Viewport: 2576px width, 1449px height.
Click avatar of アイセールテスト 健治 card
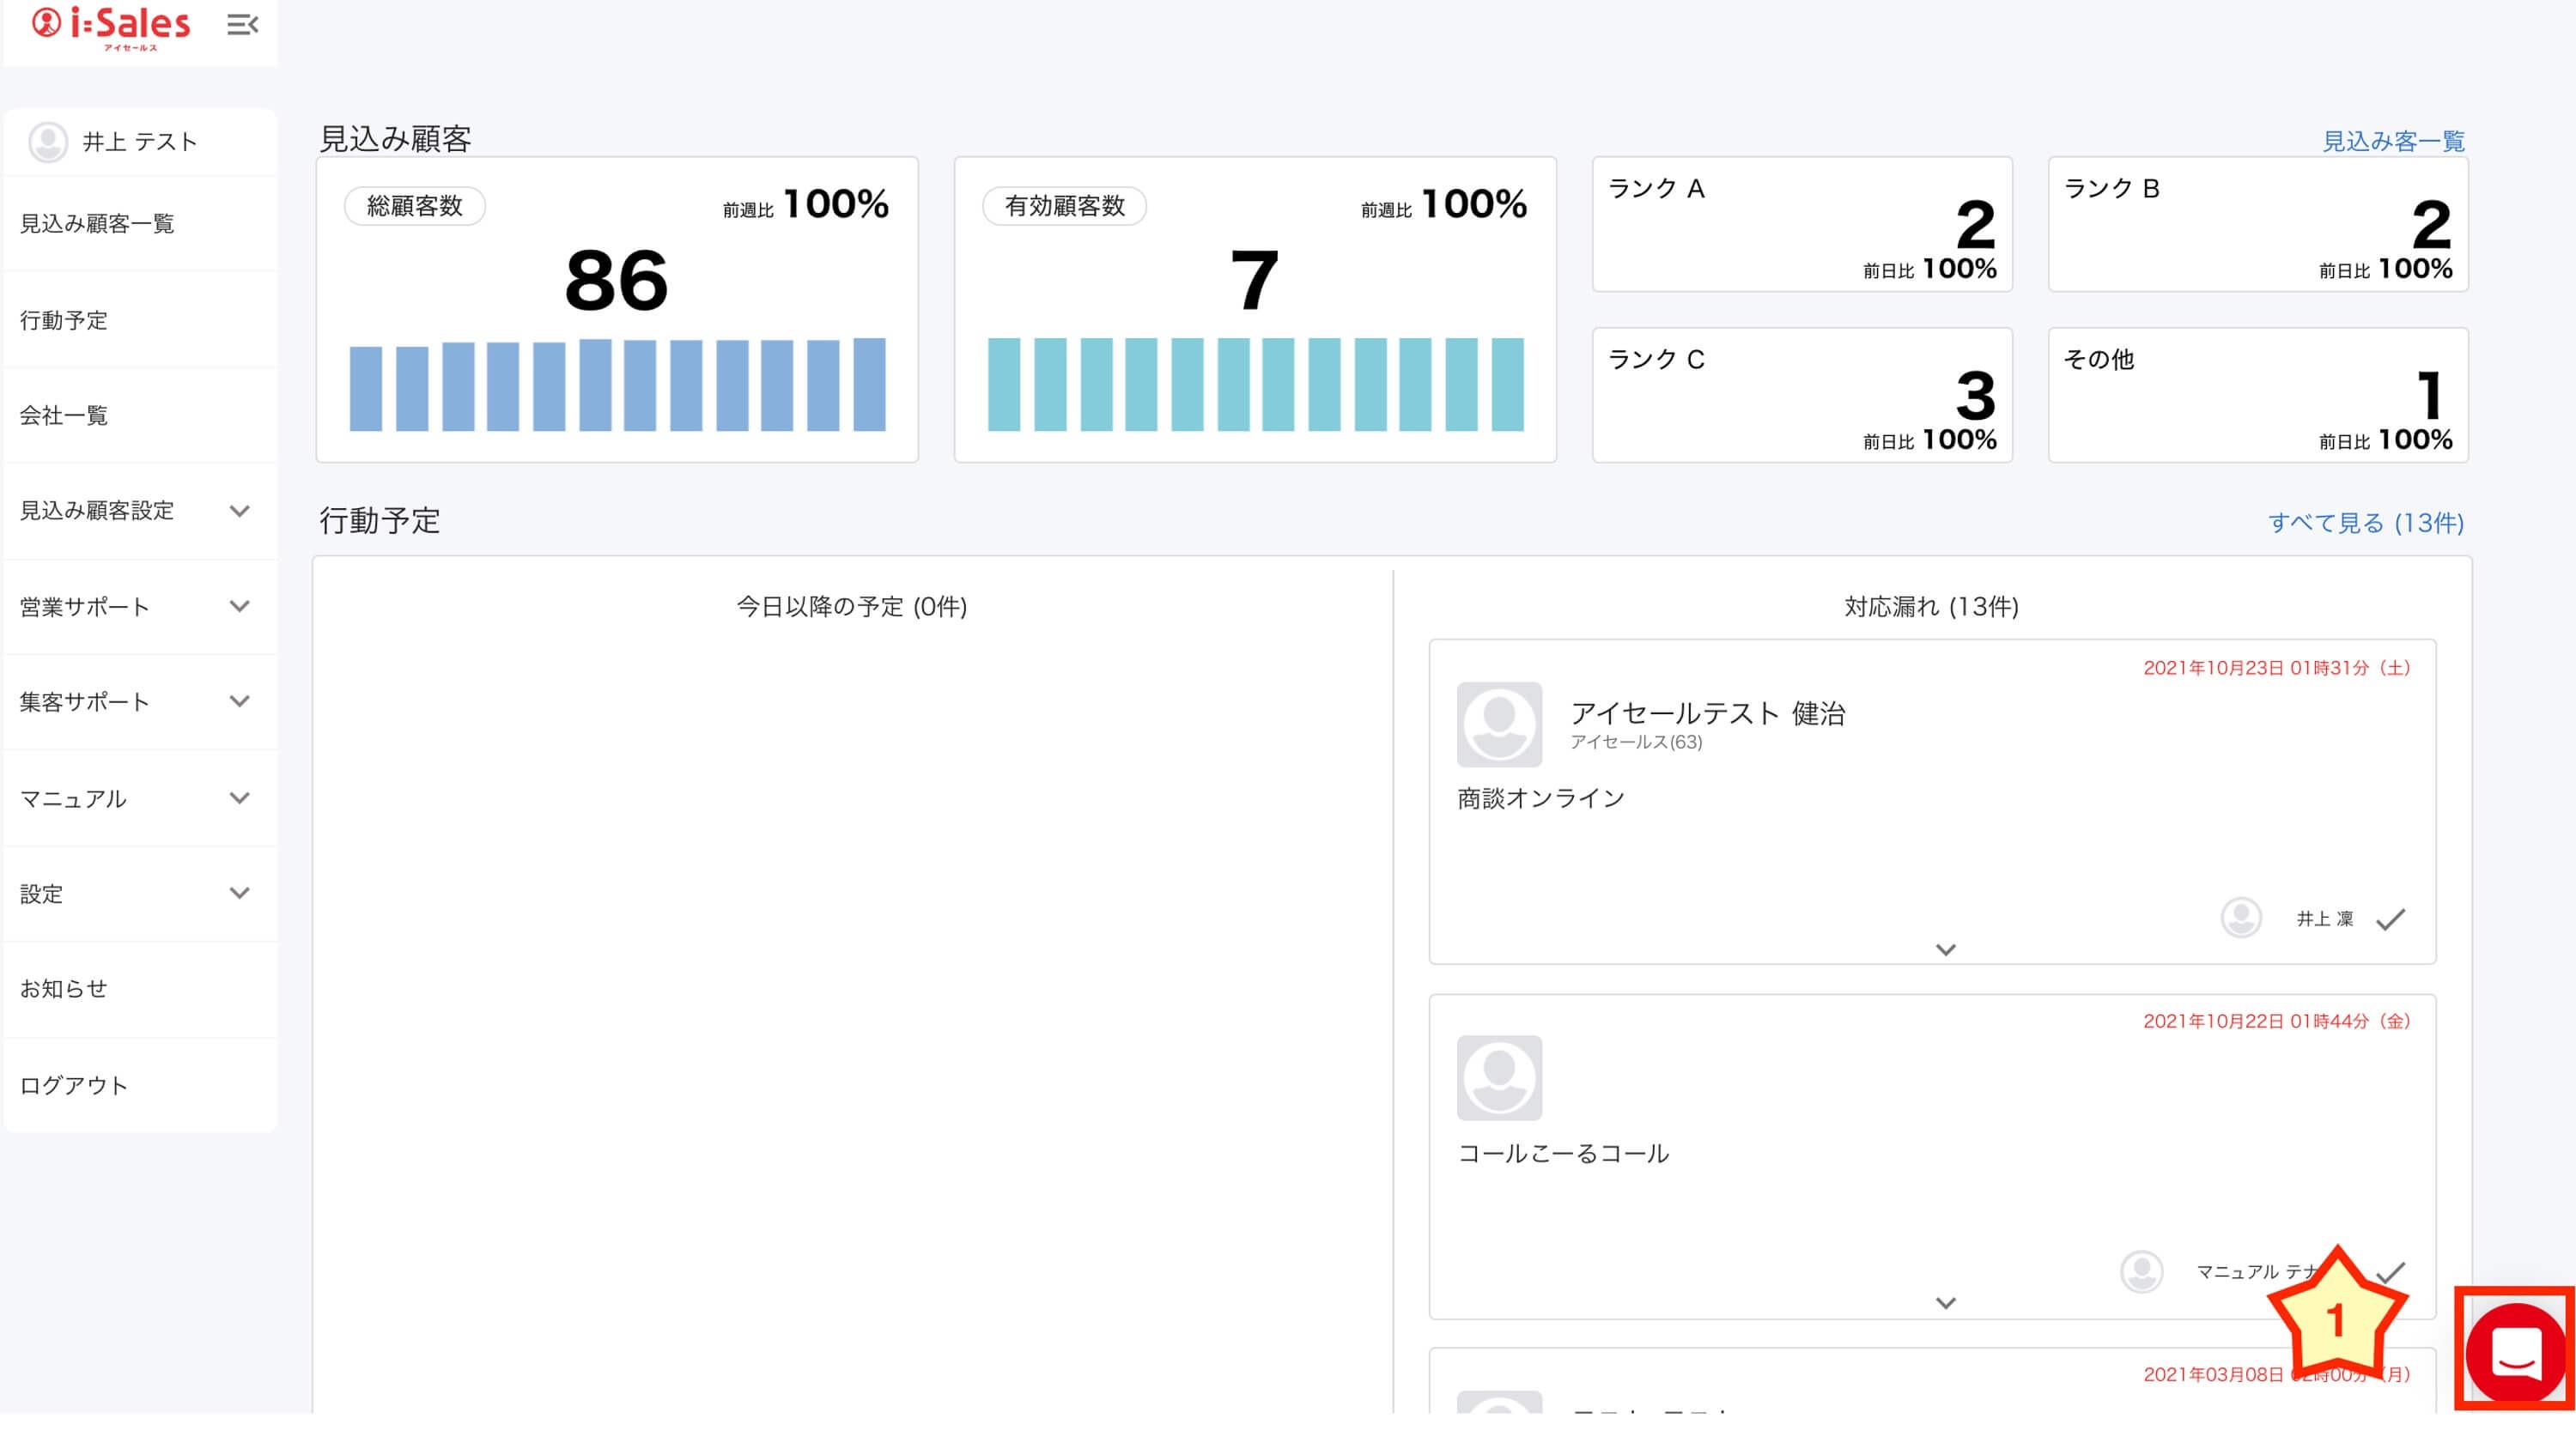(x=1498, y=724)
